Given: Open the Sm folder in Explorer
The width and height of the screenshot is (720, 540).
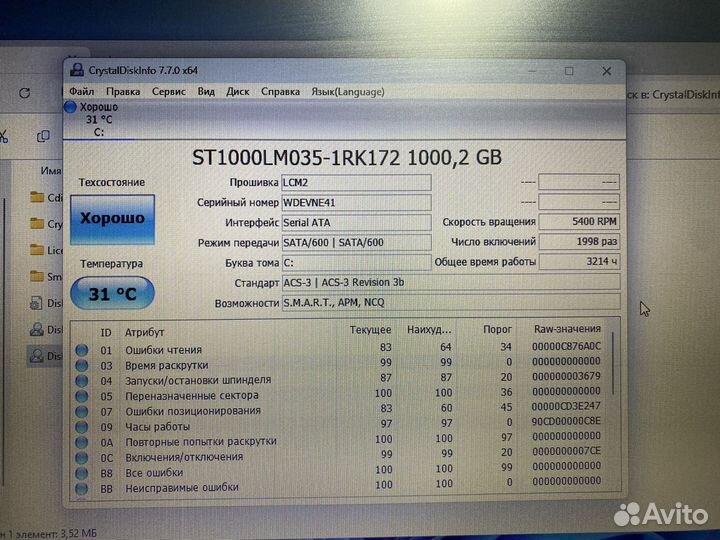Looking at the screenshot, I should pyautogui.click(x=46, y=276).
